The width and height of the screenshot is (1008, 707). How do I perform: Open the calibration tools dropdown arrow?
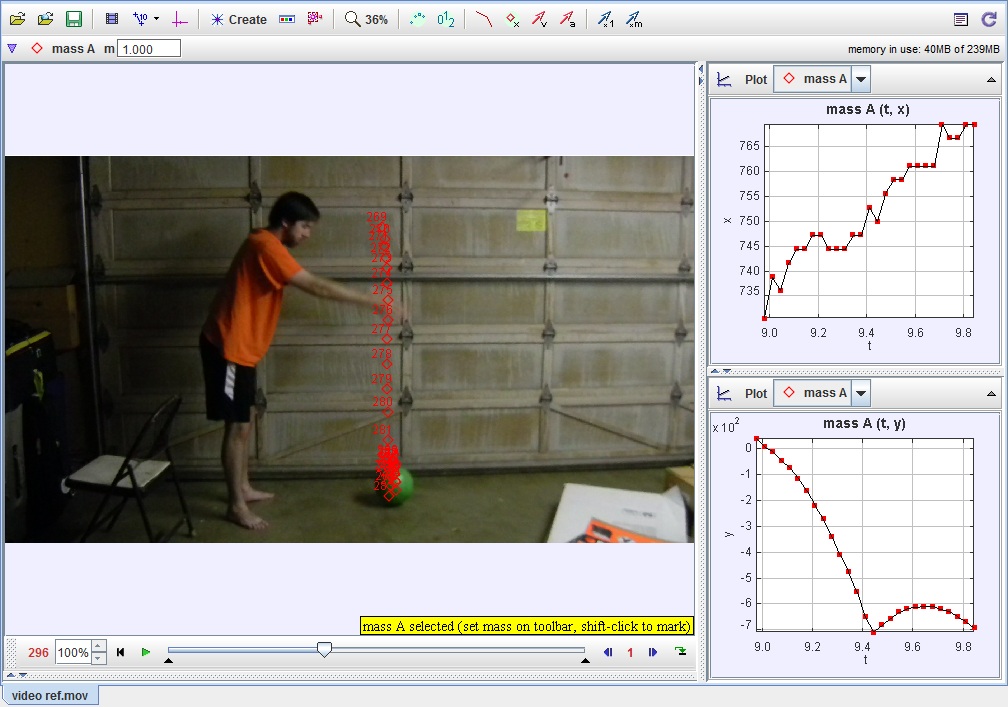[x=156, y=19]
